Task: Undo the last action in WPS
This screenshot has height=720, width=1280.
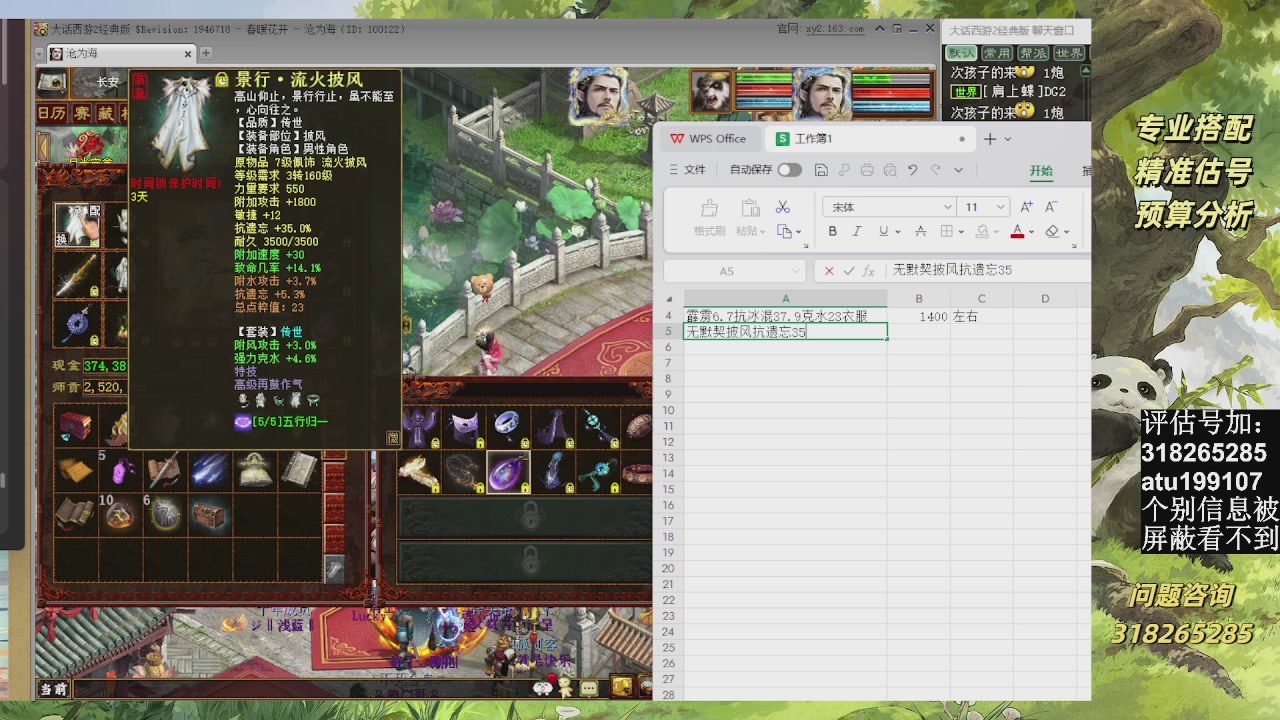Action: [912, 170]
